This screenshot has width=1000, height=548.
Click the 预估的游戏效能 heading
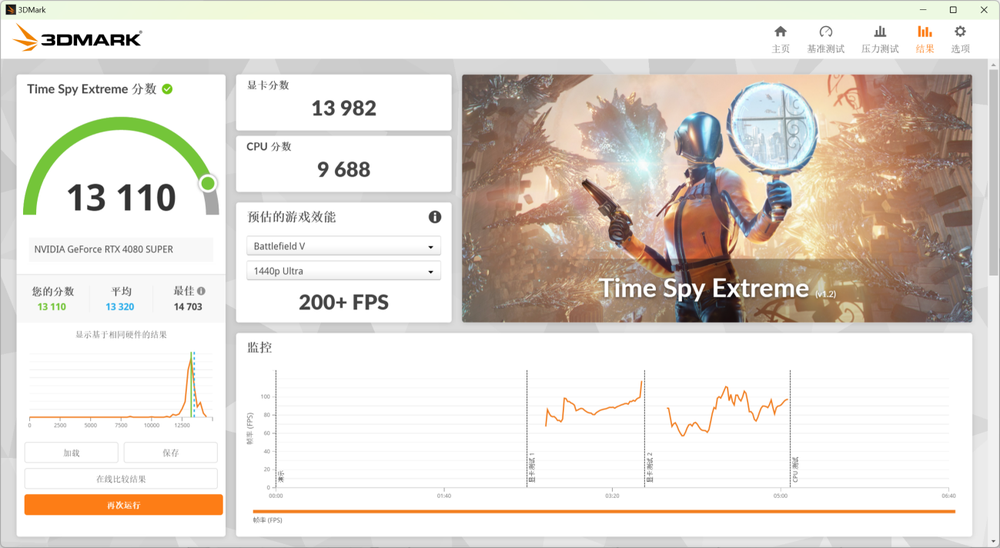click(x=291, y=217)
